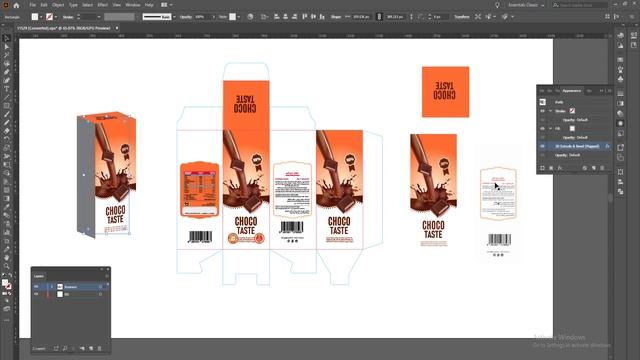The image size is (640, 360).
Task: Open the Effect menu
Action: [x=102, y=5]
